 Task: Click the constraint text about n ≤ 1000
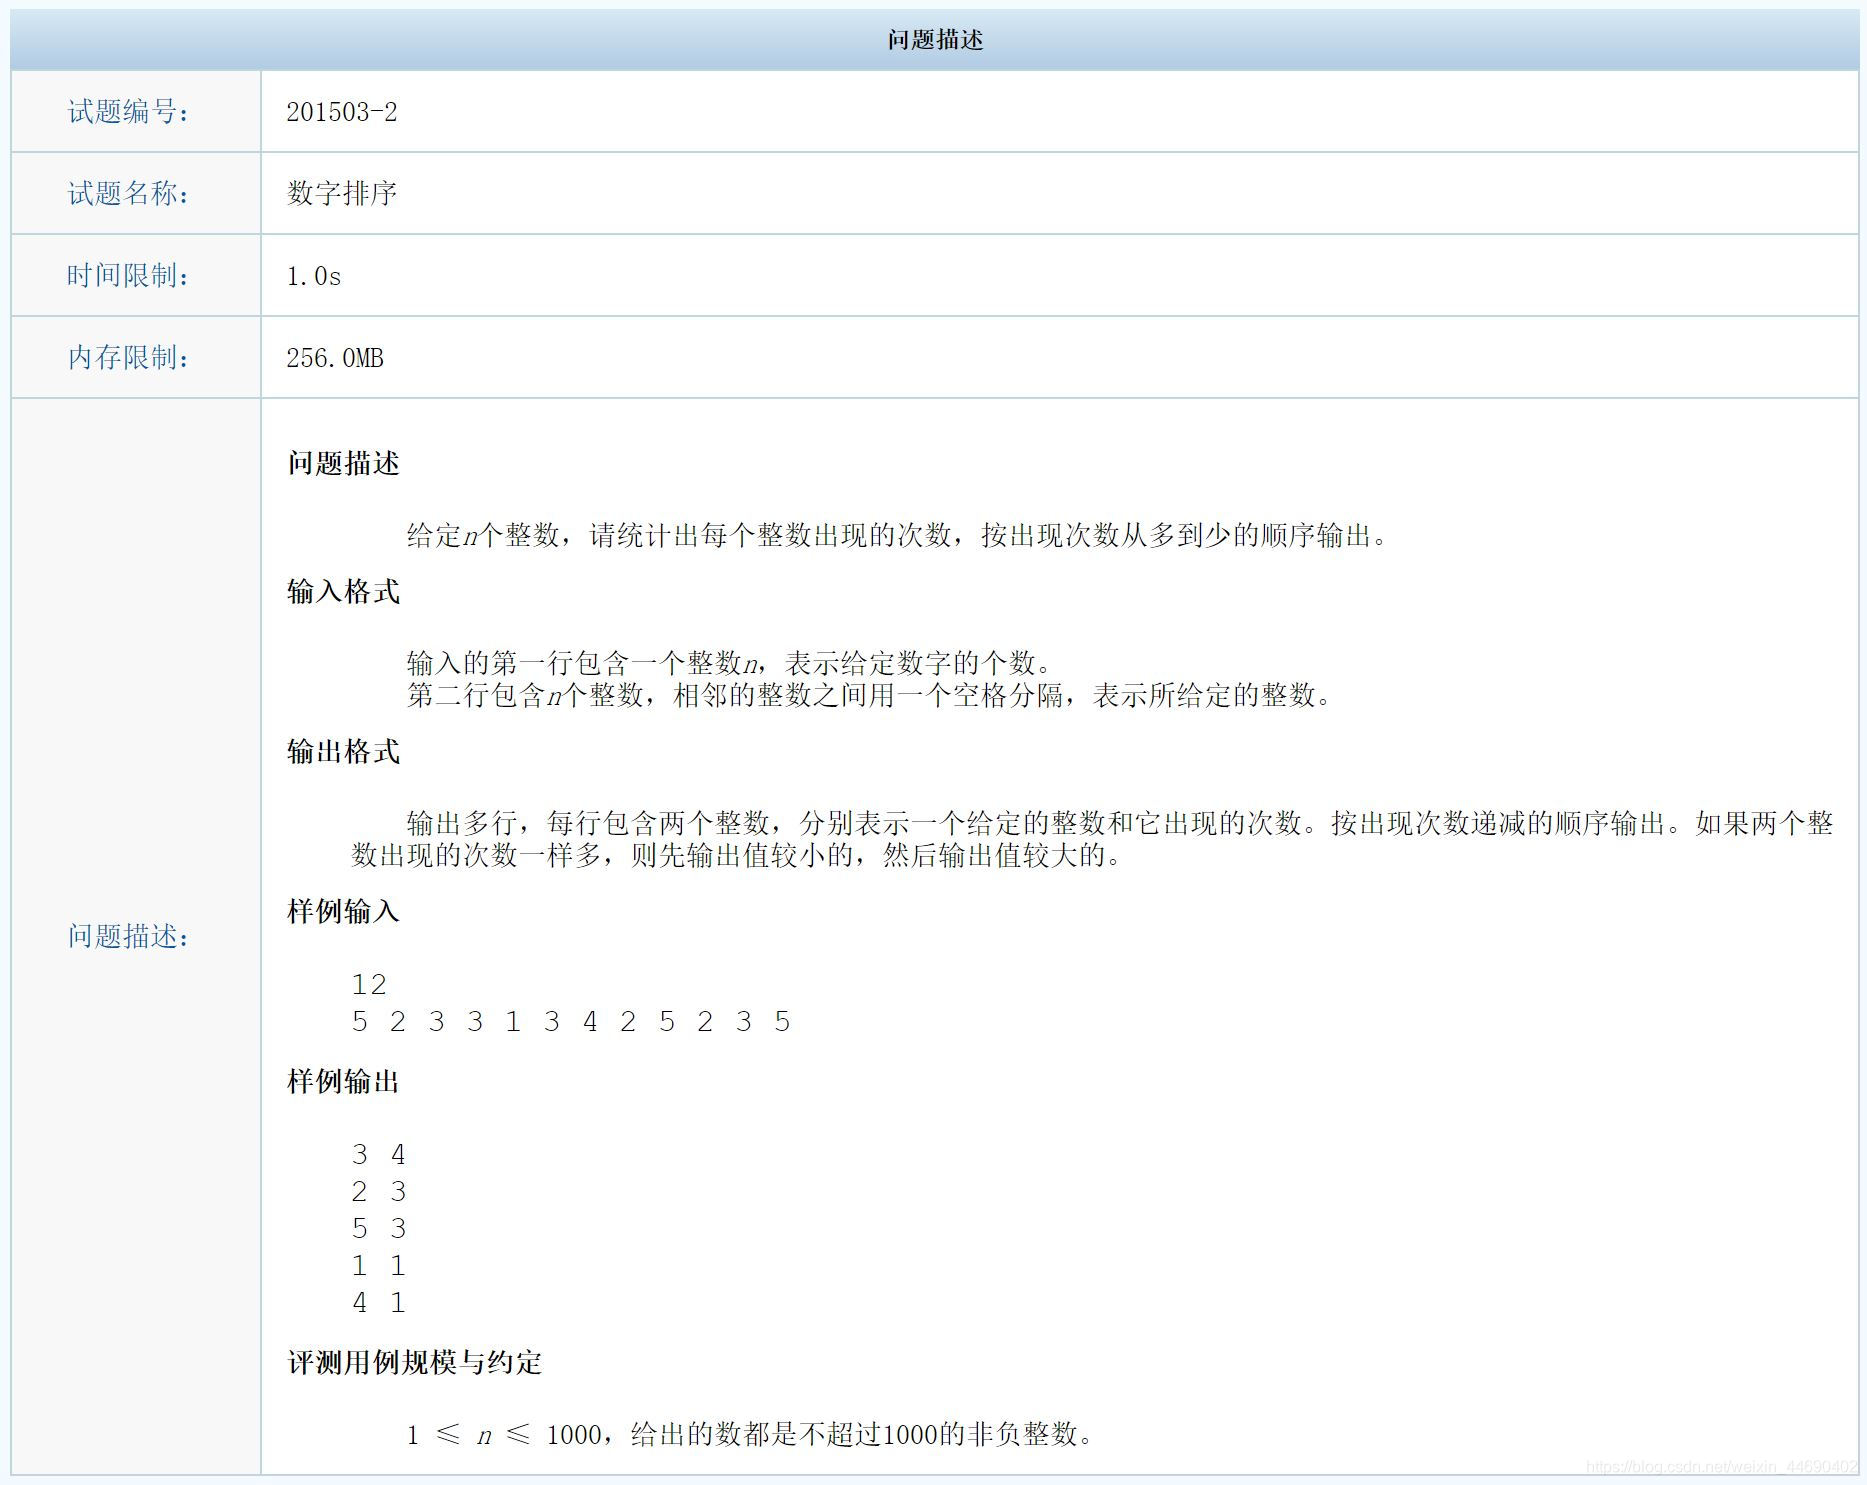click(x=750, y=1434)
